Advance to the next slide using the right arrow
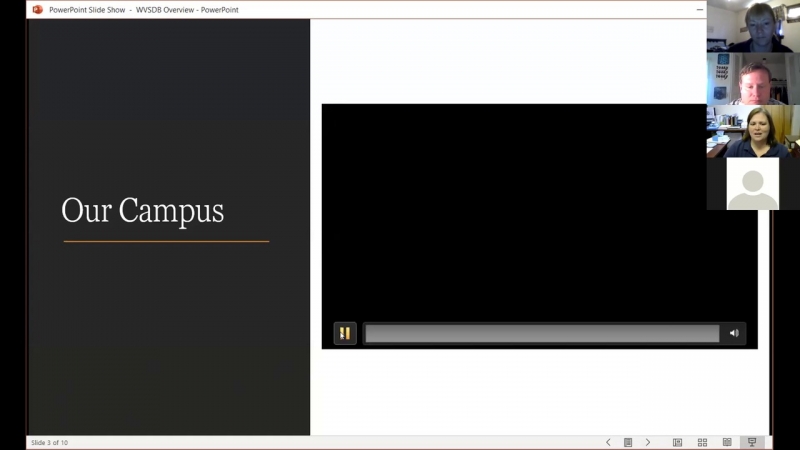Image resolution: width=800 pixels, height=450 pixels. pos(648,442)
